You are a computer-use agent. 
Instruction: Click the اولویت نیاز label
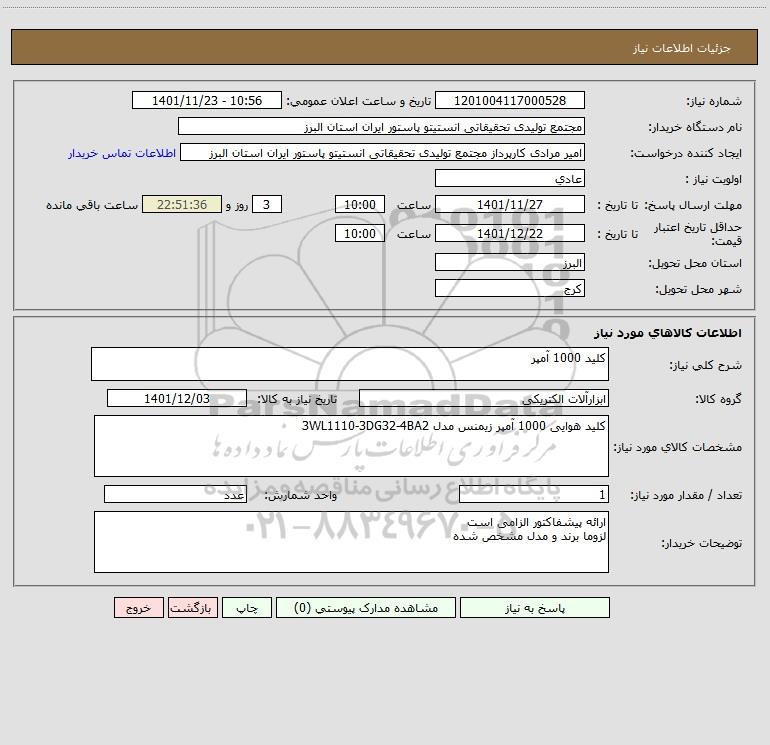[x=714, y=179]
